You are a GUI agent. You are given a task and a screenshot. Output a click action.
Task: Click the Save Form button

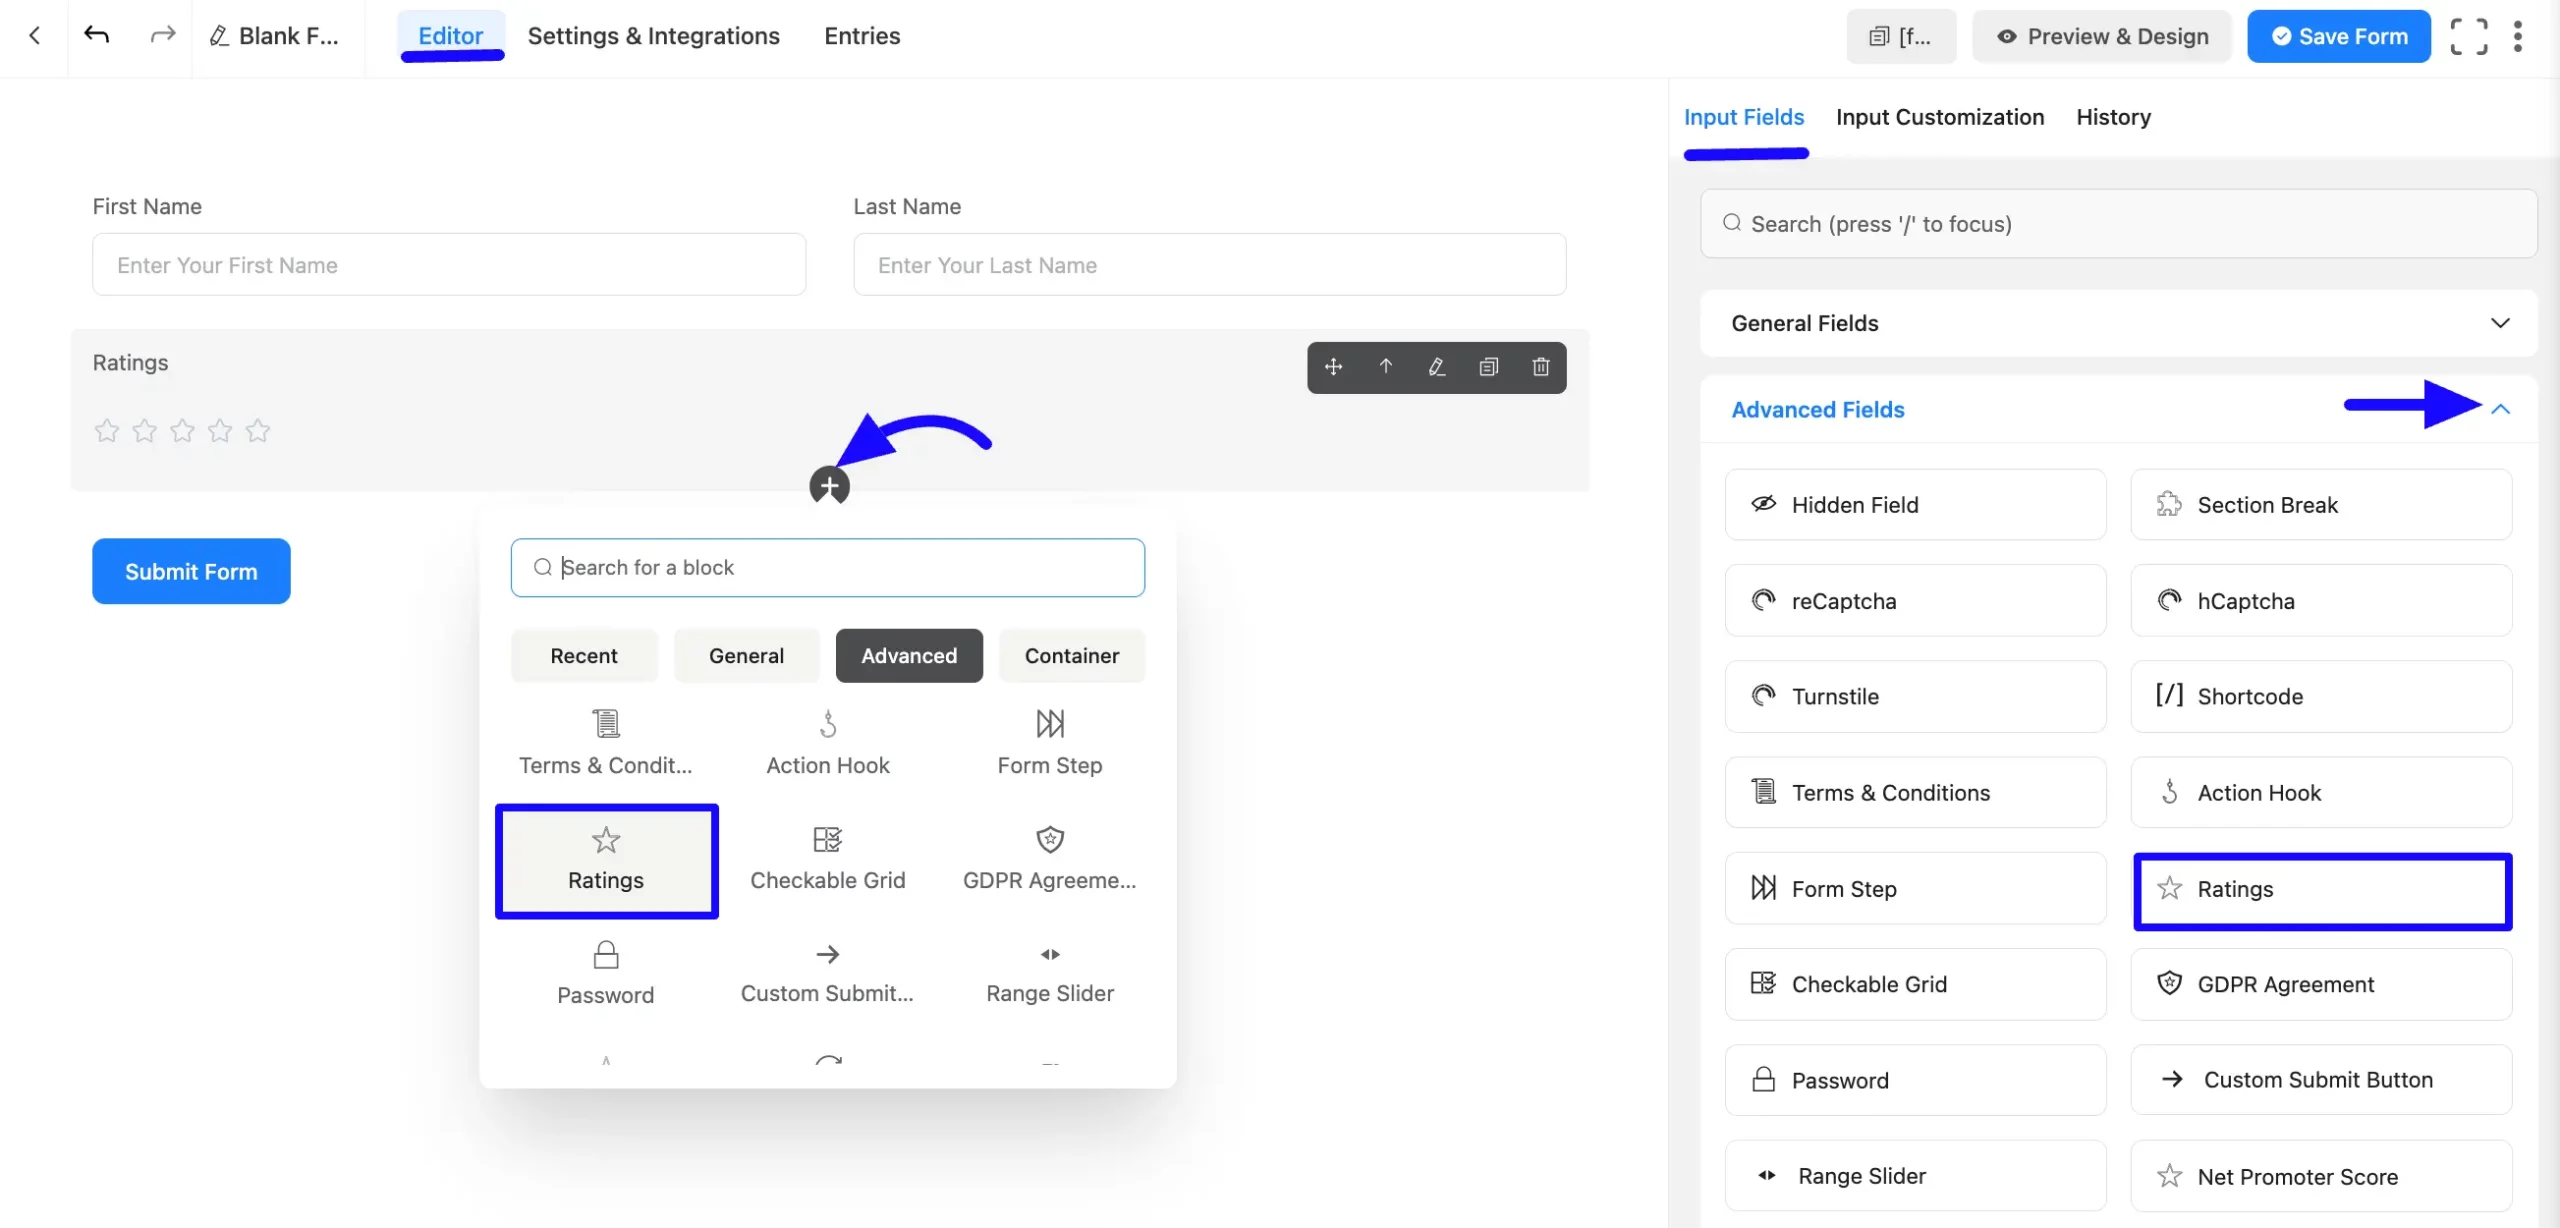click(x=2338, y=37)
